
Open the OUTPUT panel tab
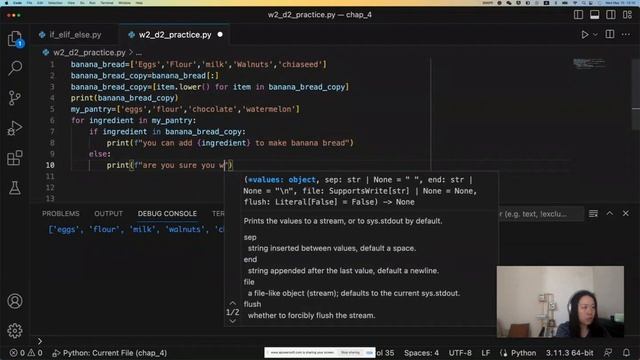click(108, 213)
